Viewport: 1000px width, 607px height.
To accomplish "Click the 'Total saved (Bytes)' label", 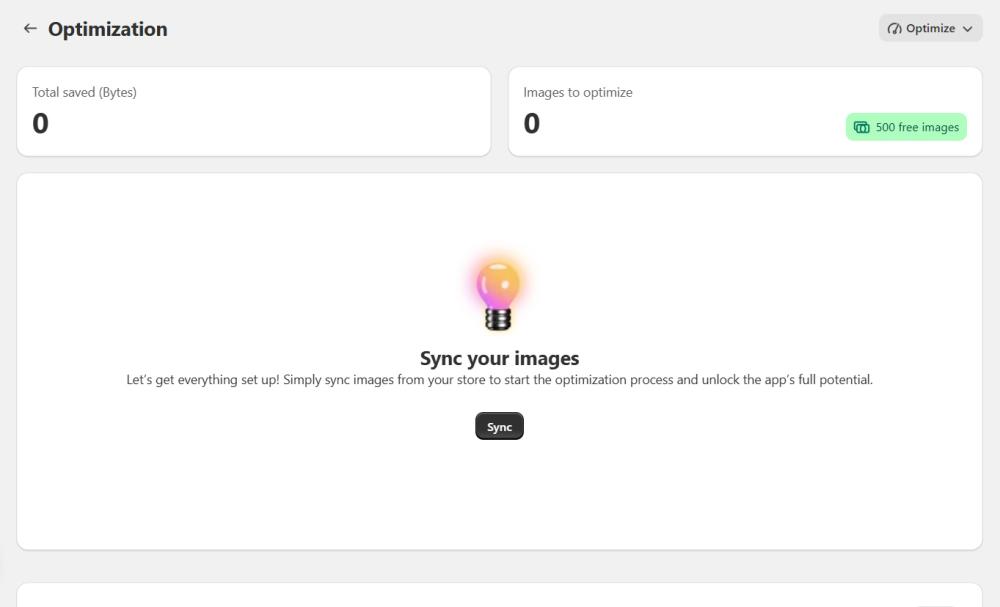I will 84,92.
